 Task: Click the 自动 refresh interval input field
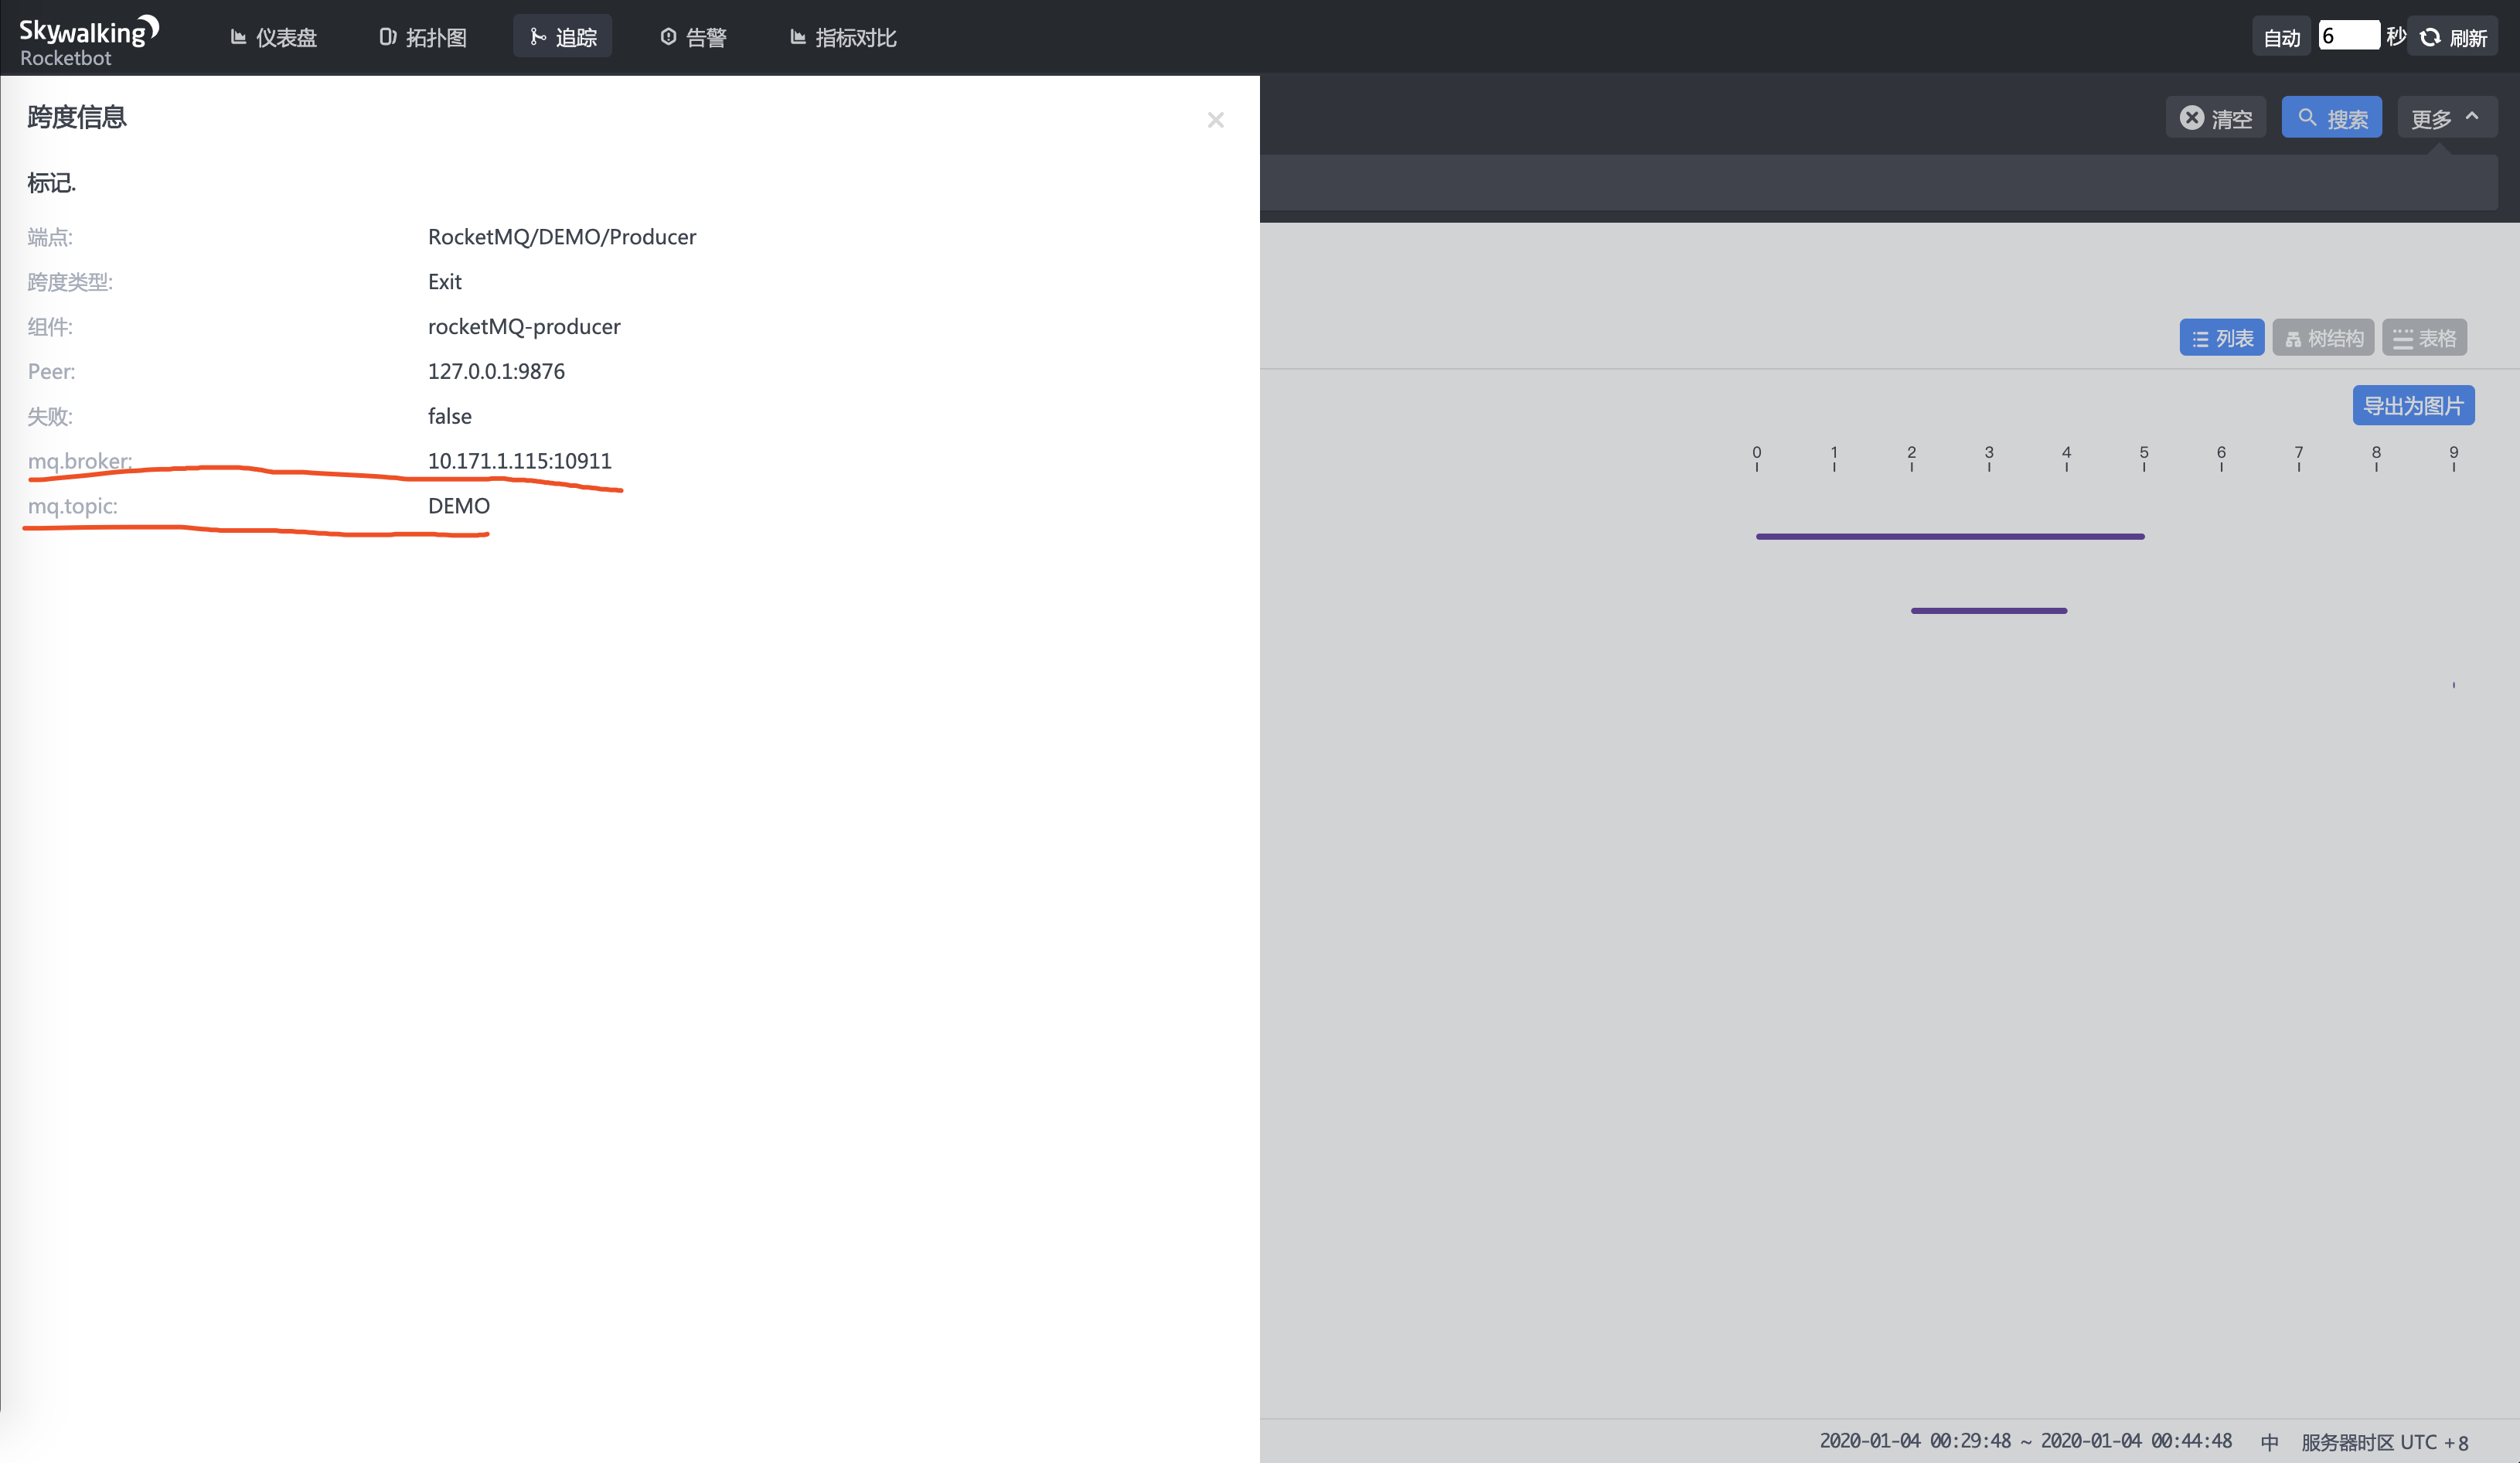(x=2349, y=35)
